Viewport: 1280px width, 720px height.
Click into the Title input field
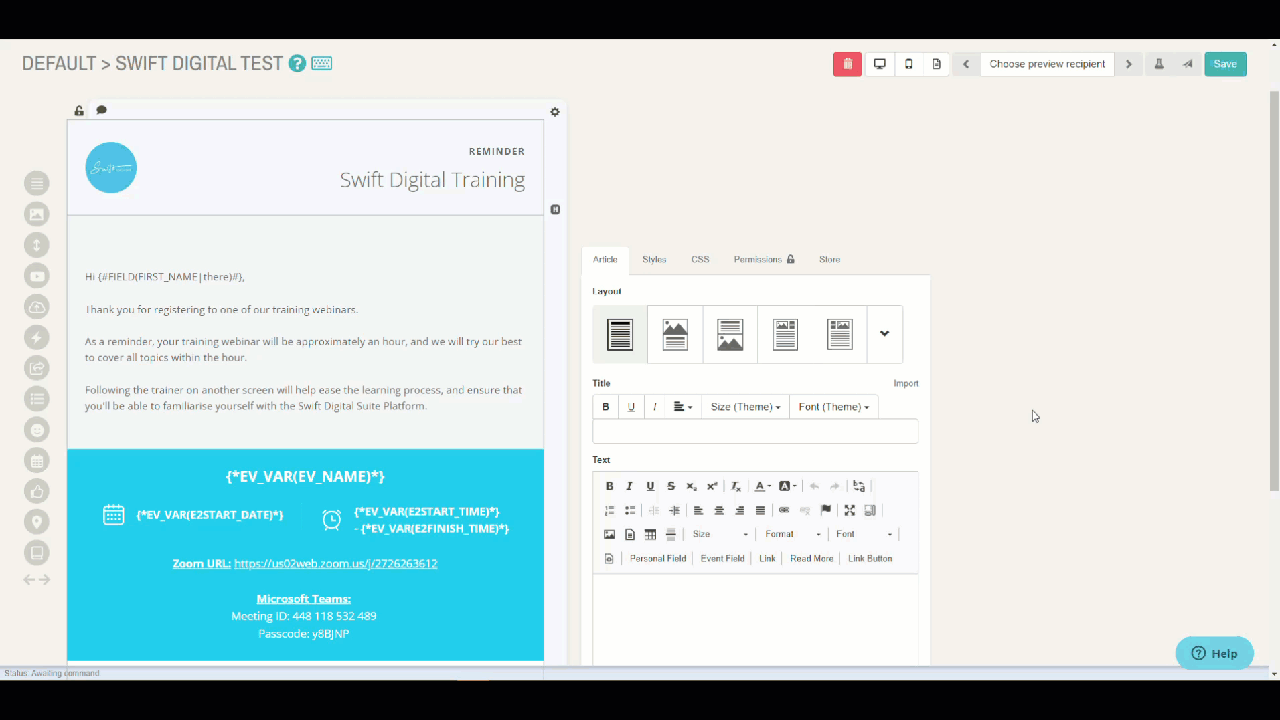coord(755,432)
